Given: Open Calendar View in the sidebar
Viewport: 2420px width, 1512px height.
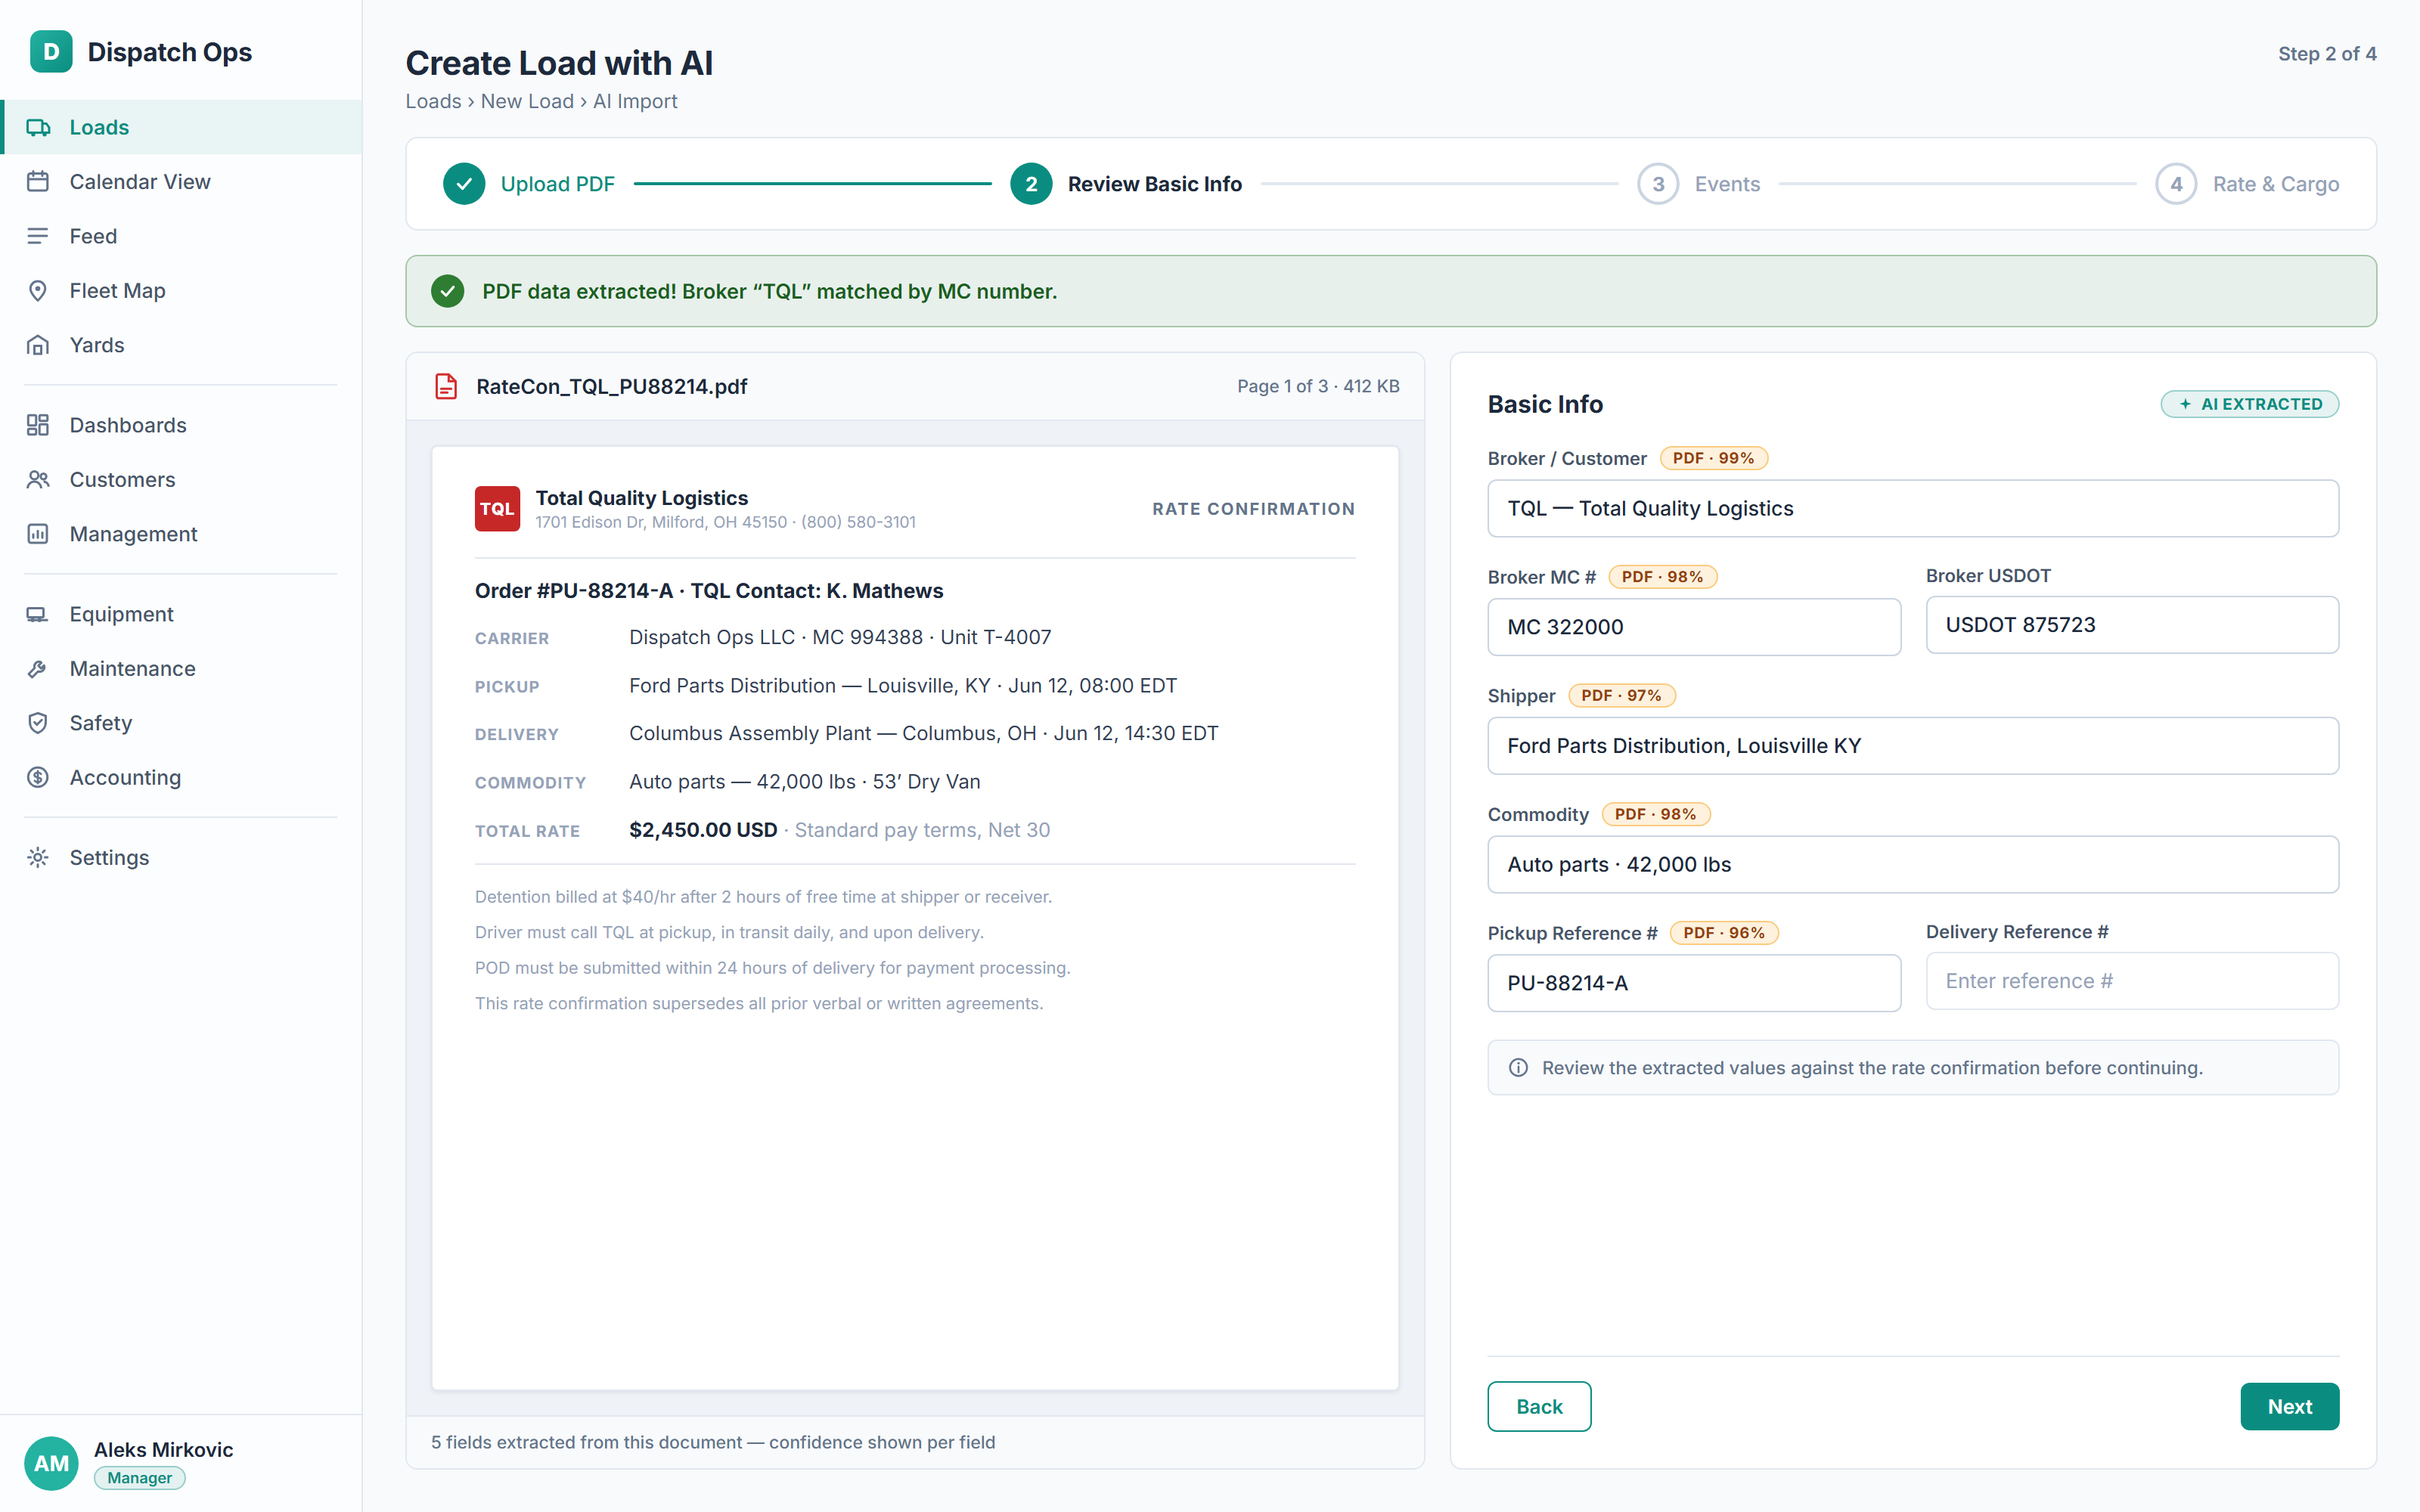Looking at the screenshot, I should pyautogui.click(x=181, y=182).
